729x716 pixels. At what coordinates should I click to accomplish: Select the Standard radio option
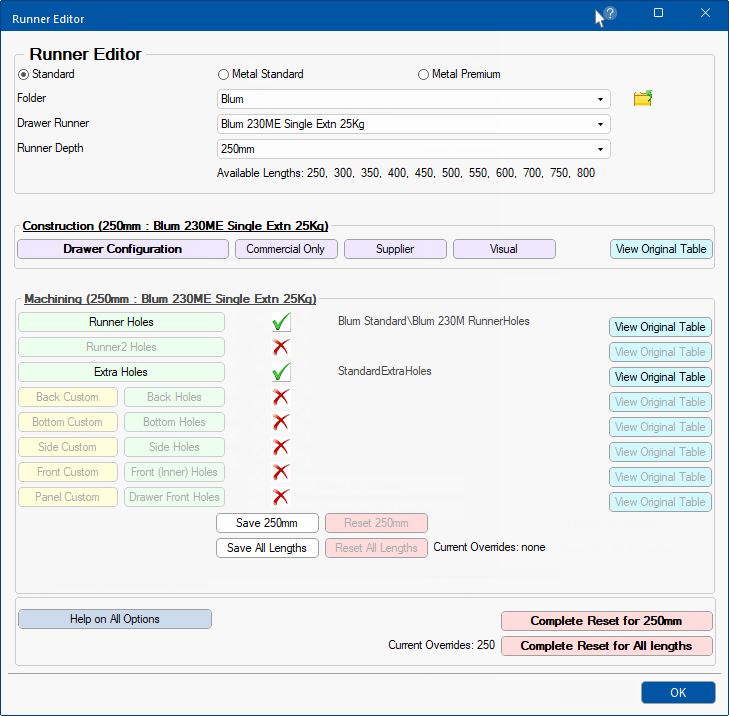24,74
